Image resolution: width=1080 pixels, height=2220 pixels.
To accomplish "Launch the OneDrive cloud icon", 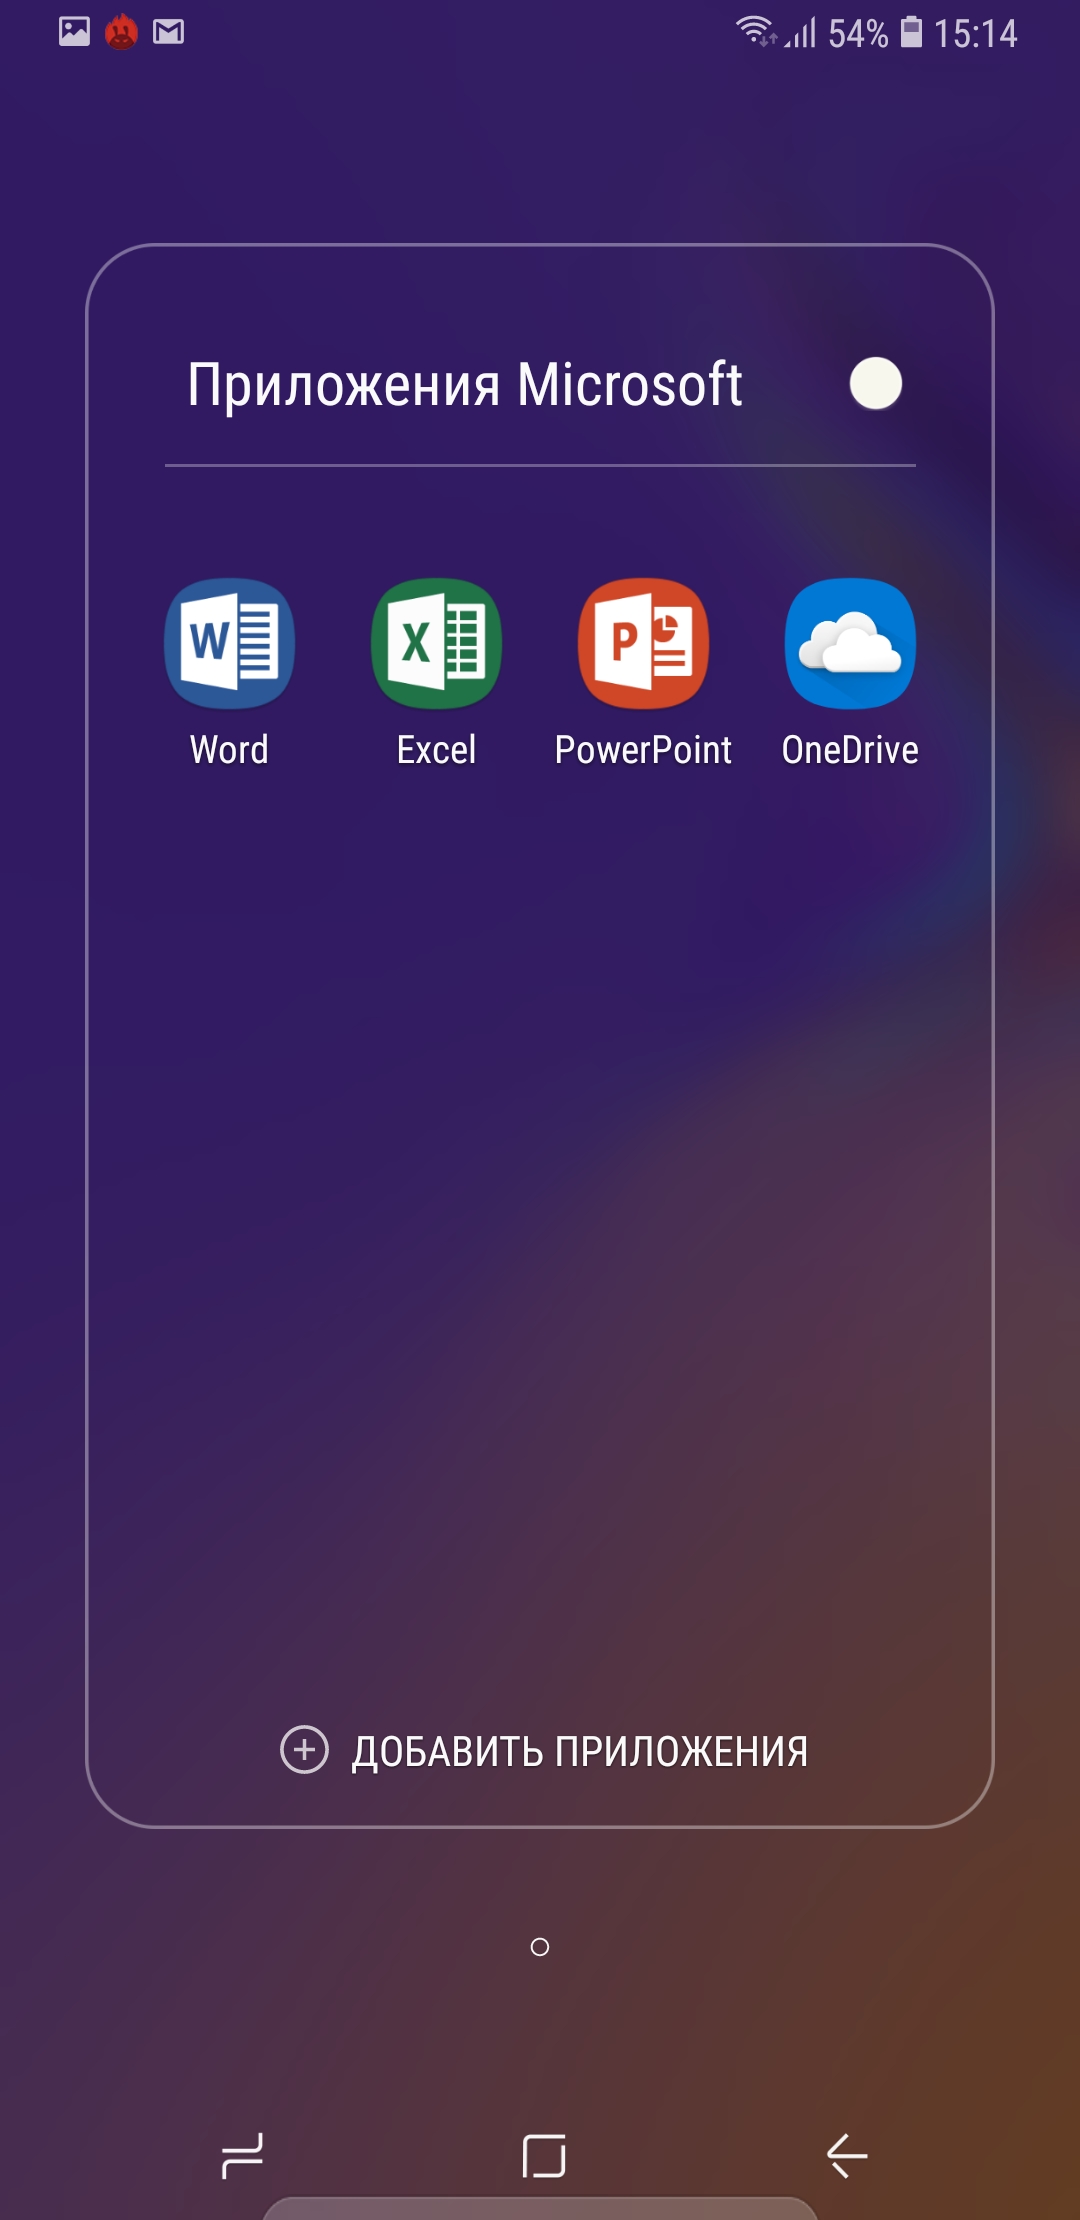I will (850, 643).
